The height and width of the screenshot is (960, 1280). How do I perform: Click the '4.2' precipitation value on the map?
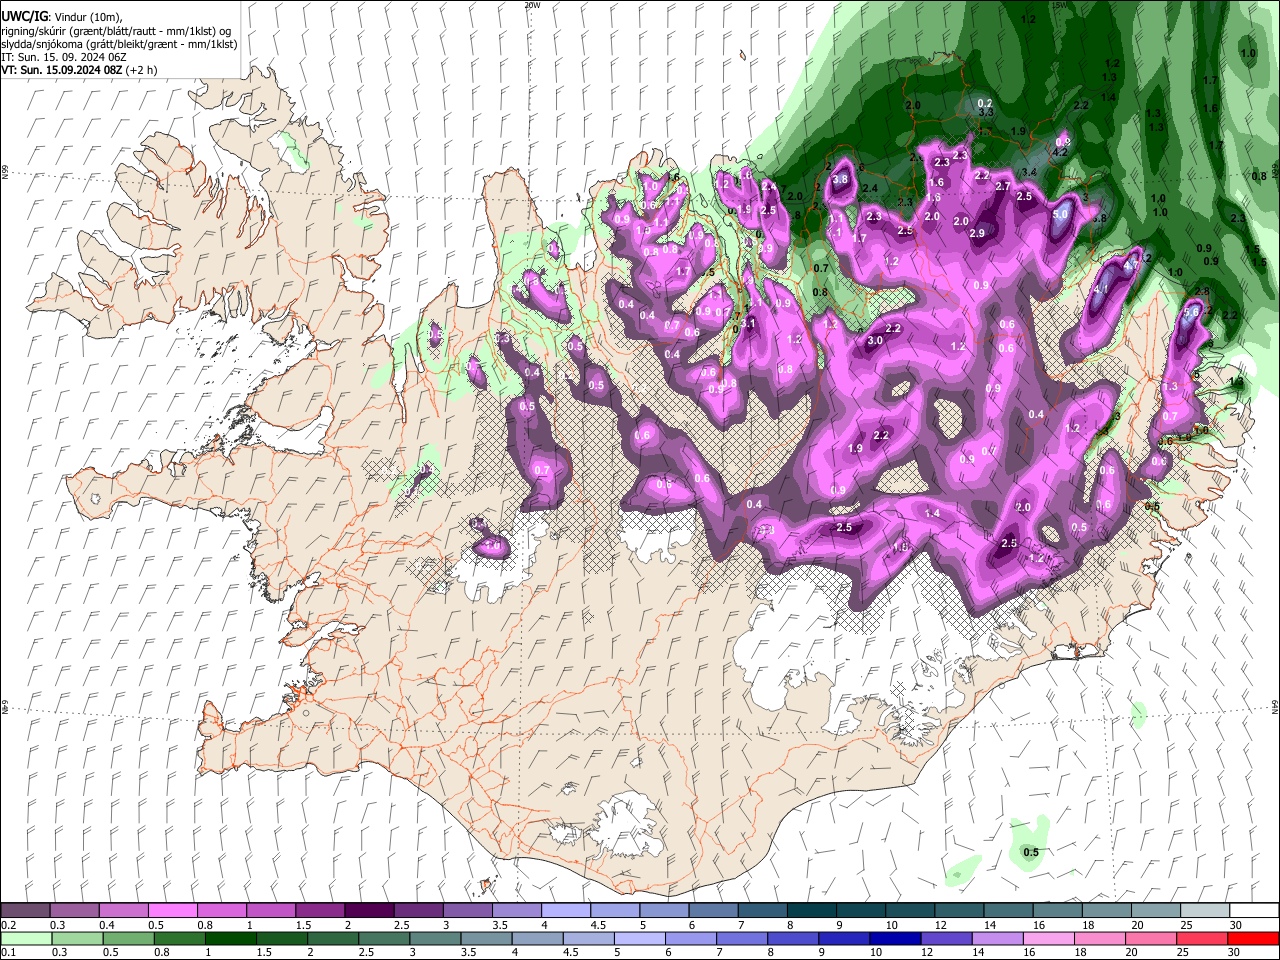(x=1061, y=152)
